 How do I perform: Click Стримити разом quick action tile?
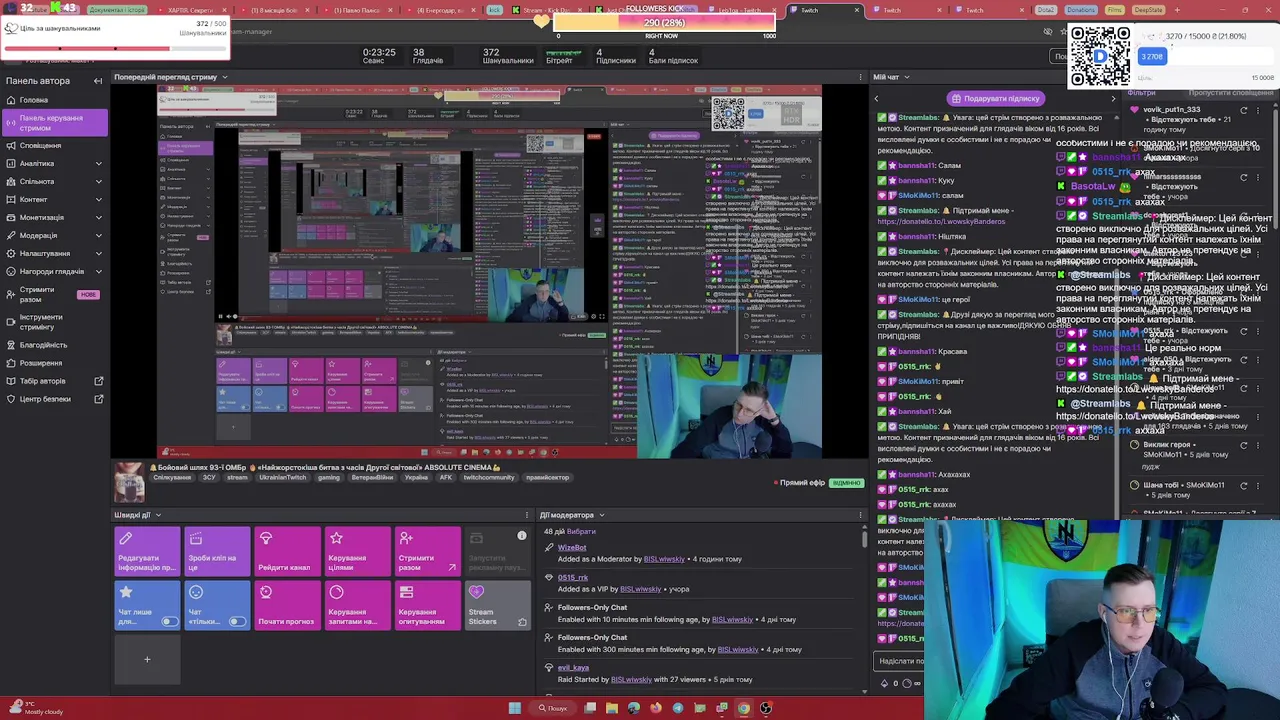[427, 551]
